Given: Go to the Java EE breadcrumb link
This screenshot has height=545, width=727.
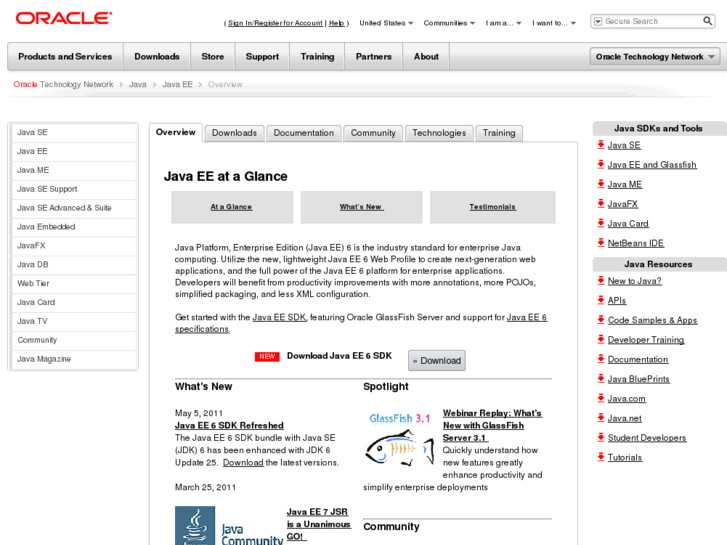Looking at the screenshot, I should [x=177, y=84].
